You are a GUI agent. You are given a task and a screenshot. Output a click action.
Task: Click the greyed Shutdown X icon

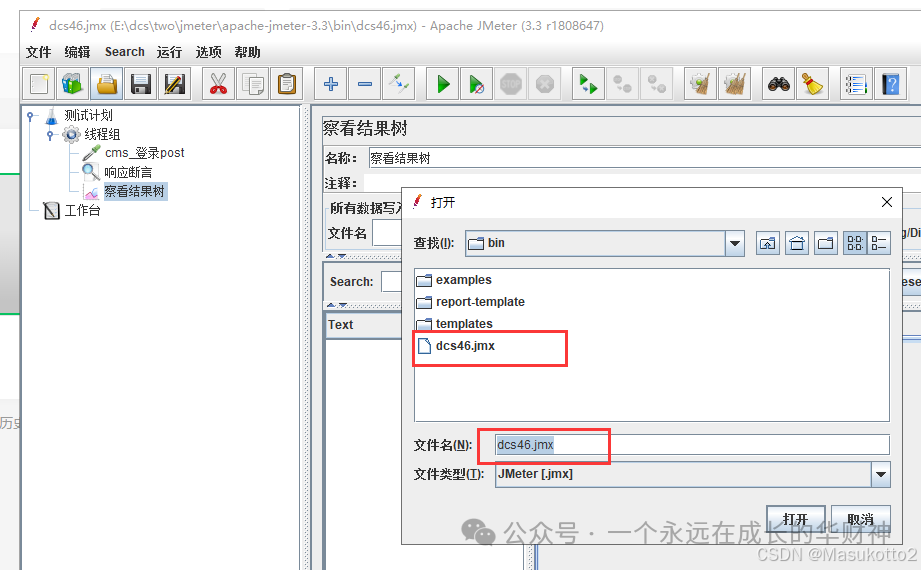click(545, 84)
